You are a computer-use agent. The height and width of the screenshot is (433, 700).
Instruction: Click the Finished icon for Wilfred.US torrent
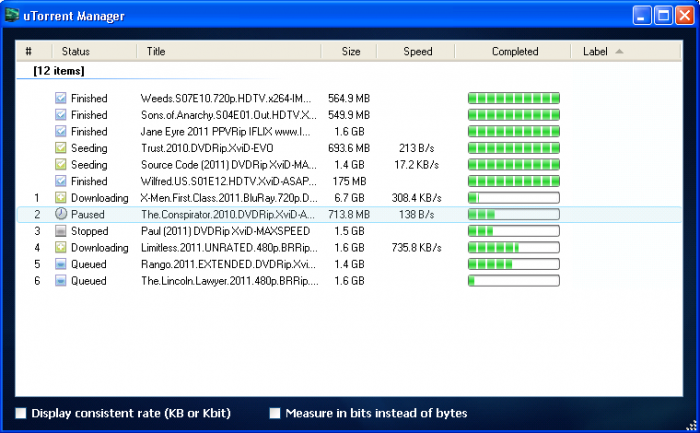pyautogui.click(x=61, y=181)
